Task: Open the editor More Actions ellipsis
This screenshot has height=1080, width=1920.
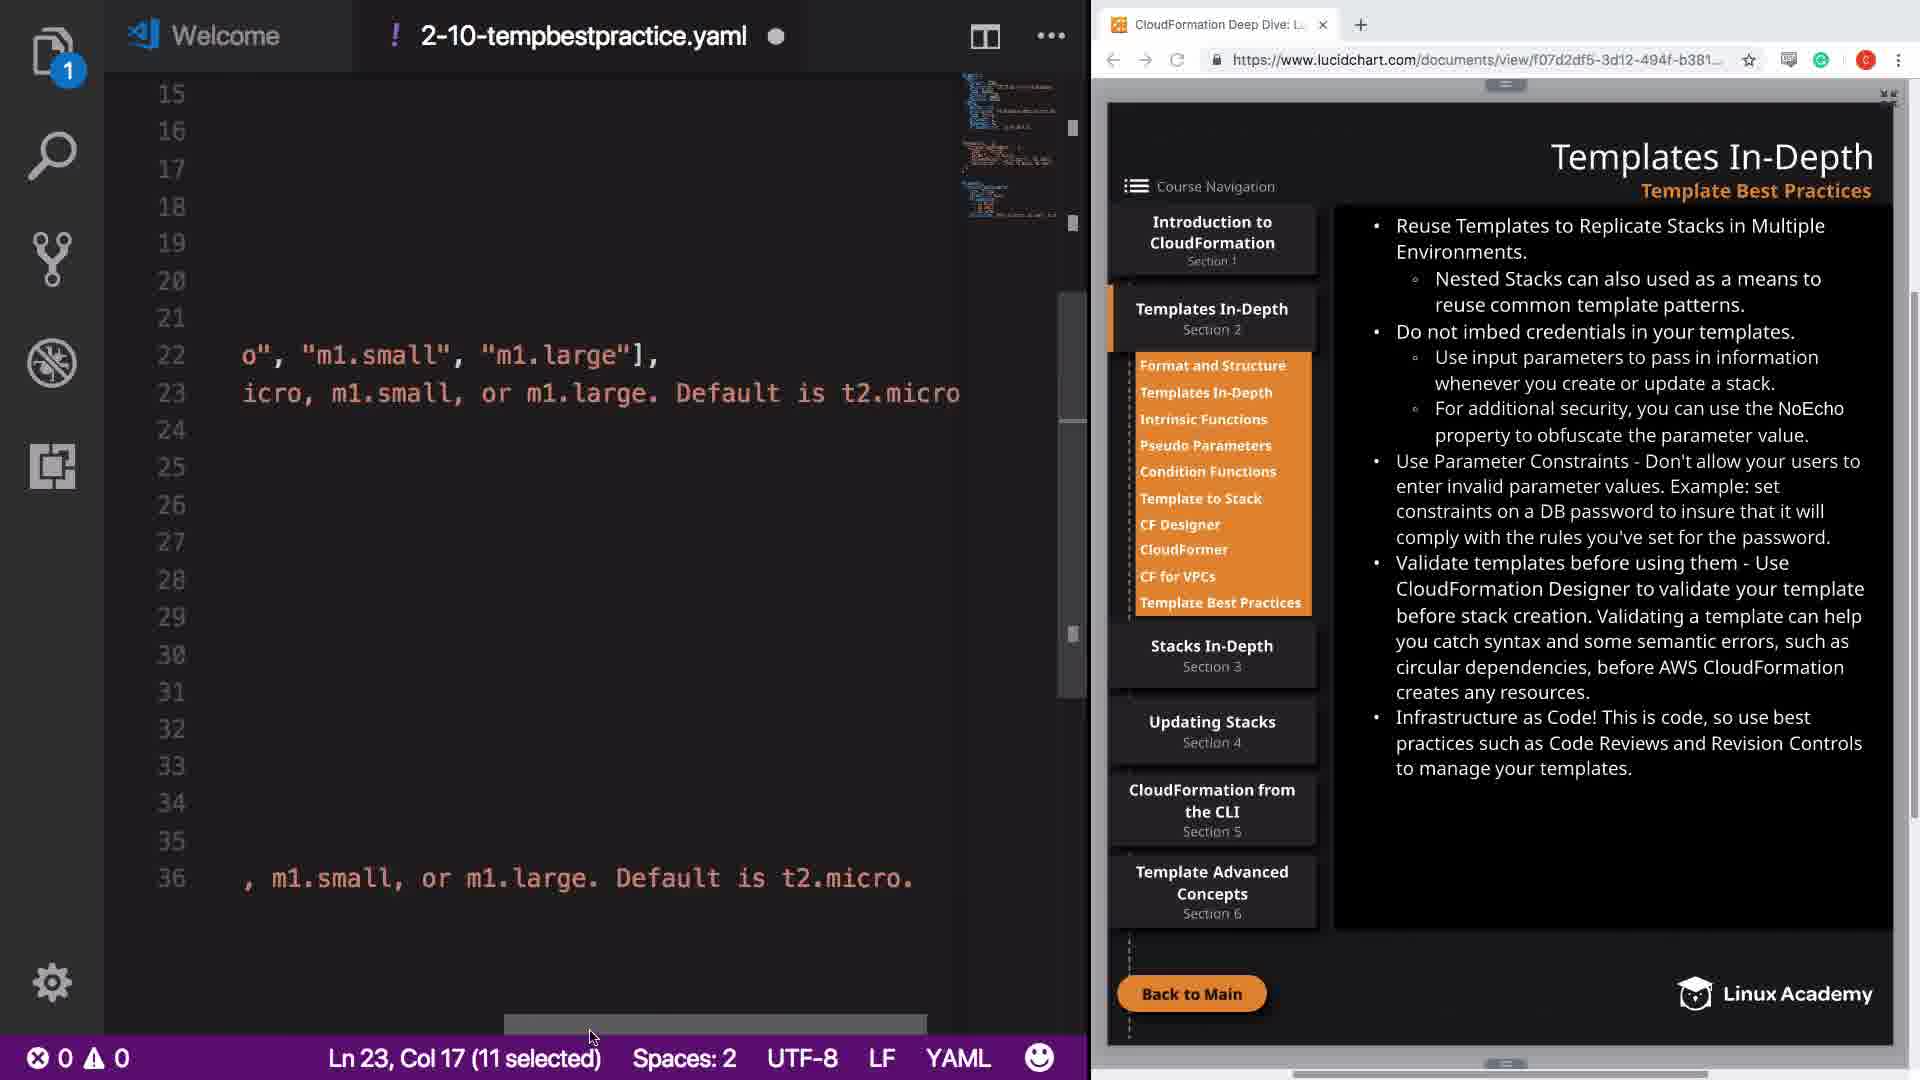Action: pyautogui.click(x=1050, y=37)
